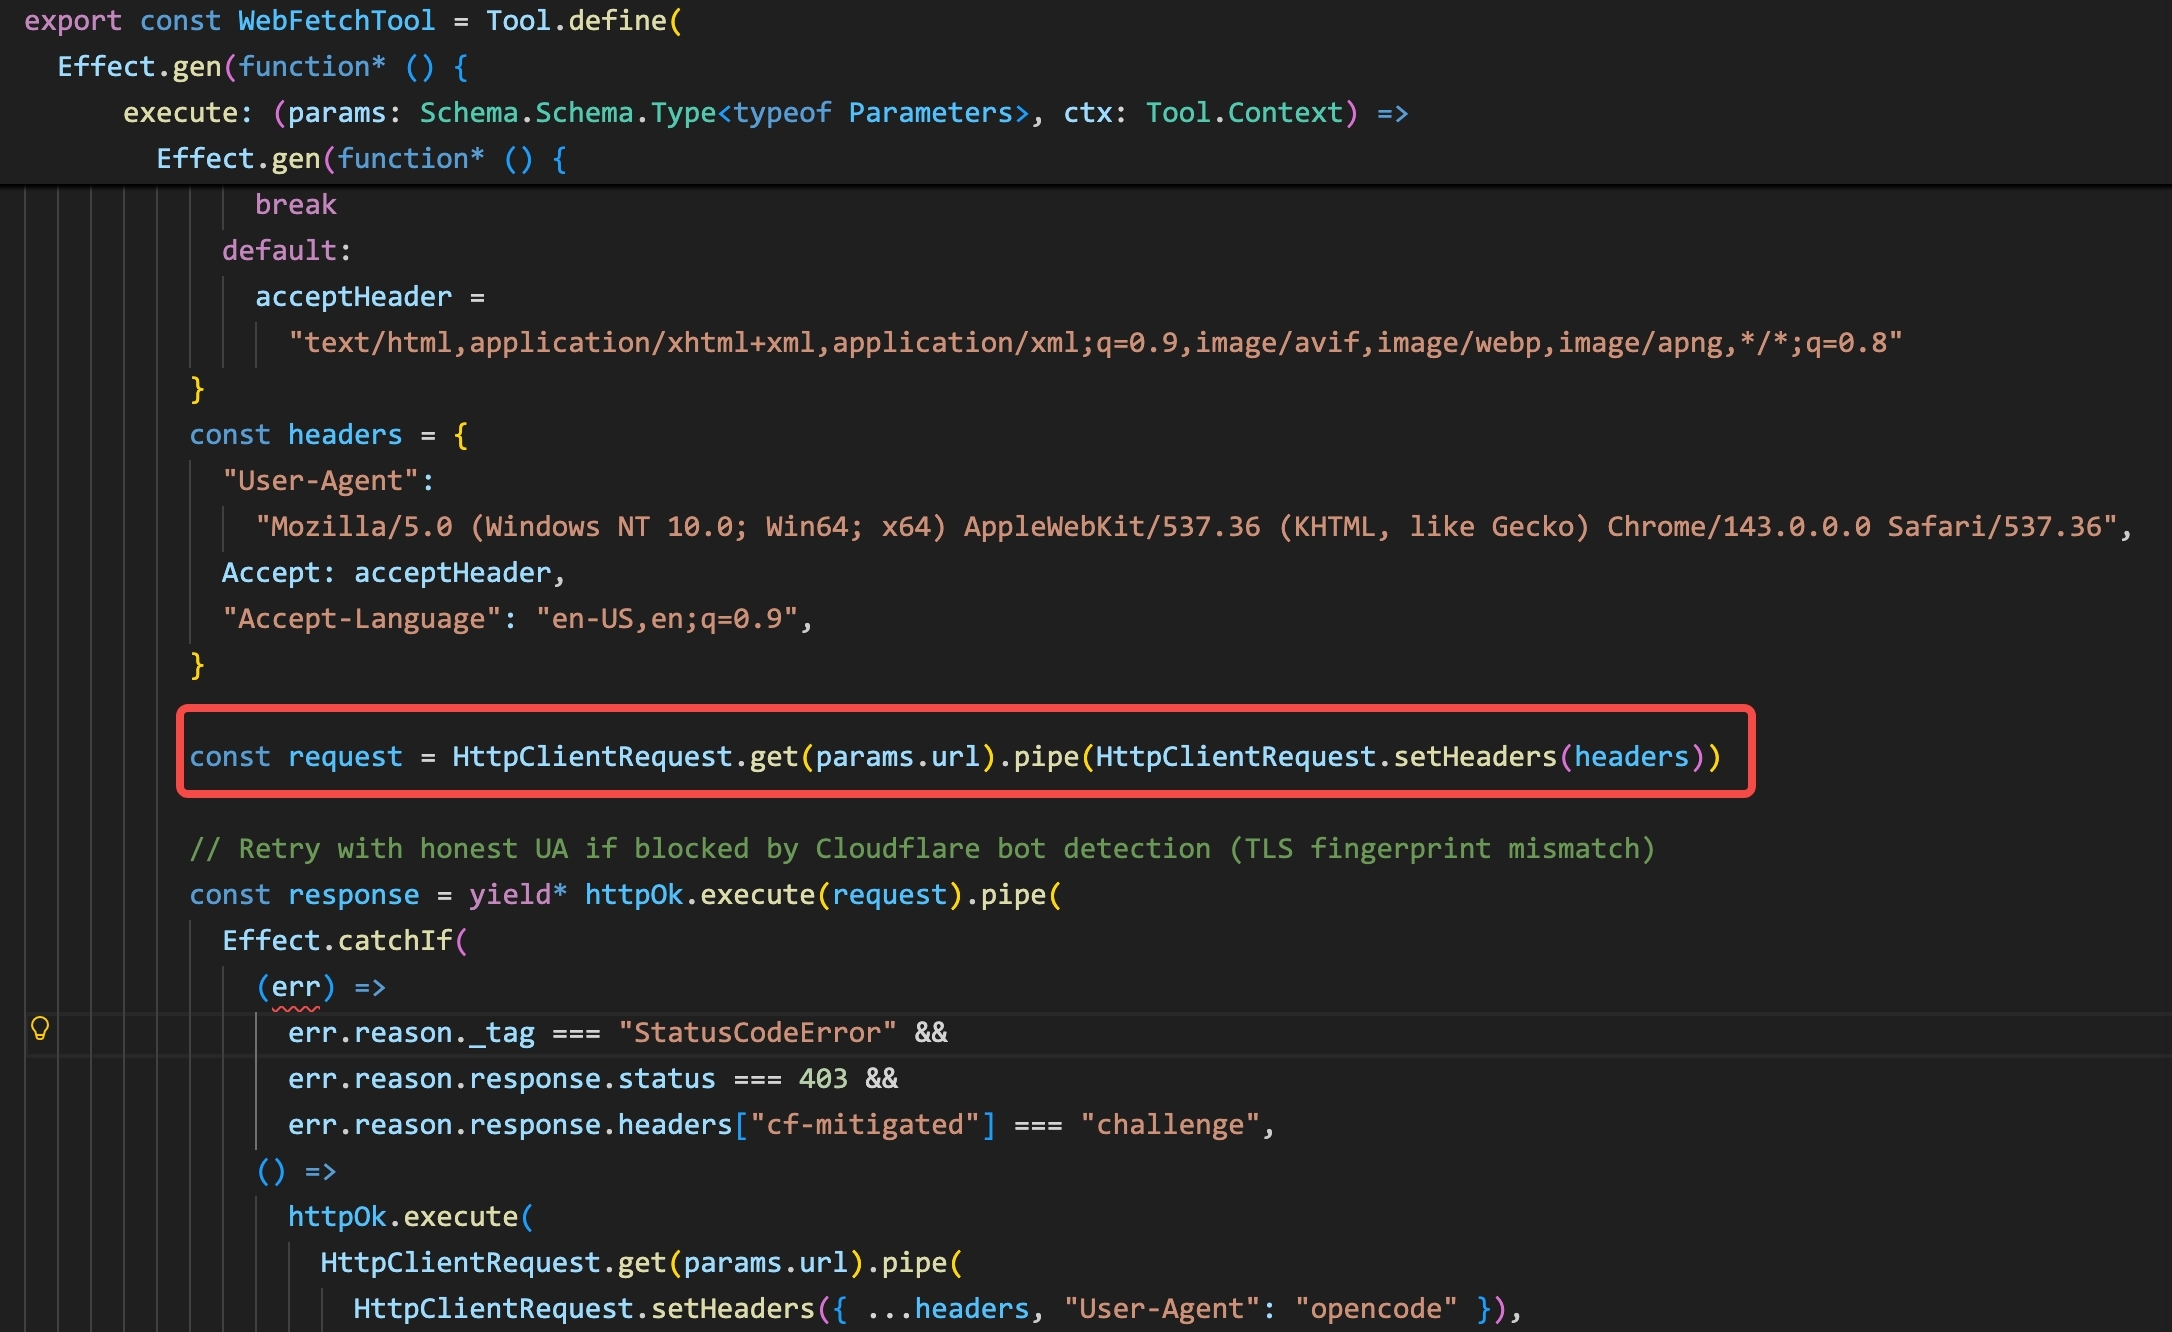This screenshot has width=2172, height=1332.
Task: Click the "opencode" user agent string
Action: [x=1376, y=1309]
